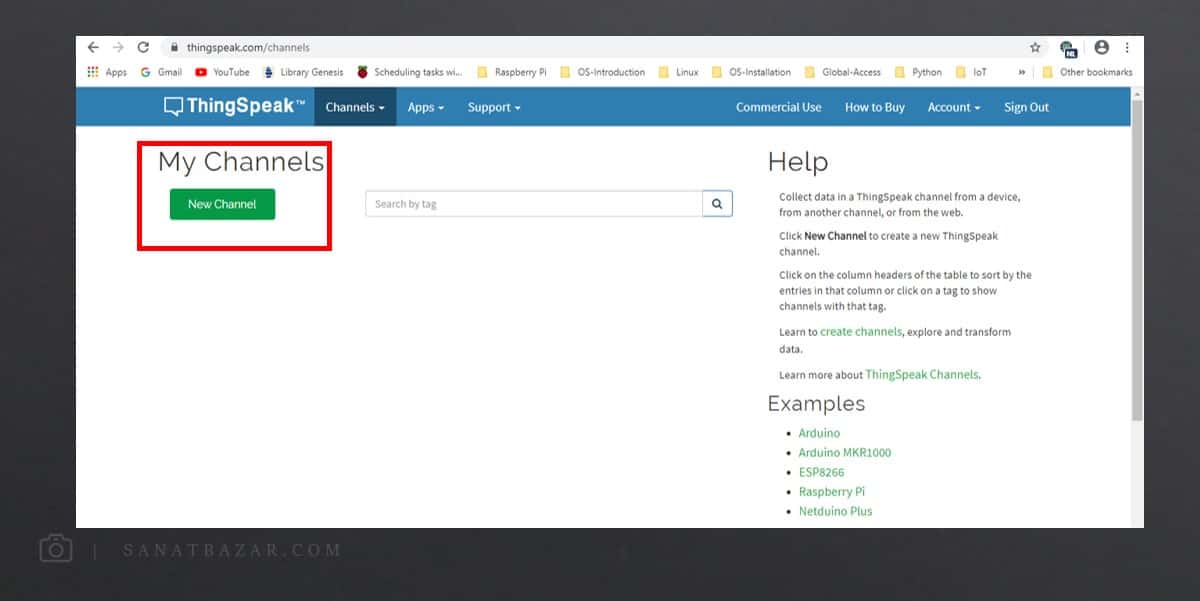This screenshot has height=601, width=1200.
Task: Reload the page with the refresh icon
Action: click(x=143, y=47)
